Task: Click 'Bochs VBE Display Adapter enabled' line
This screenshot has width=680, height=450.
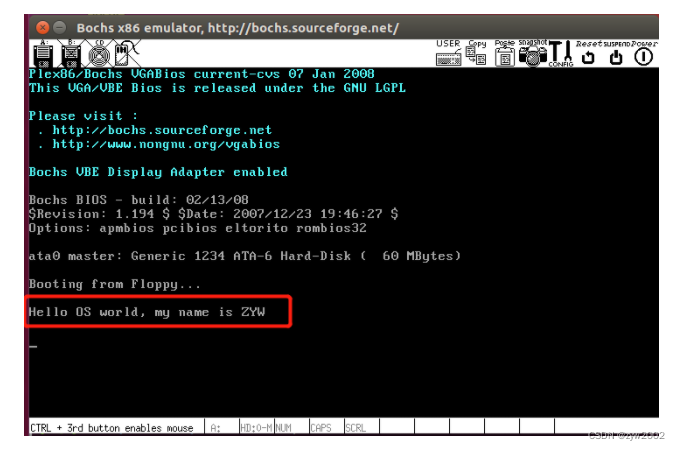Action: pos(158,172)
